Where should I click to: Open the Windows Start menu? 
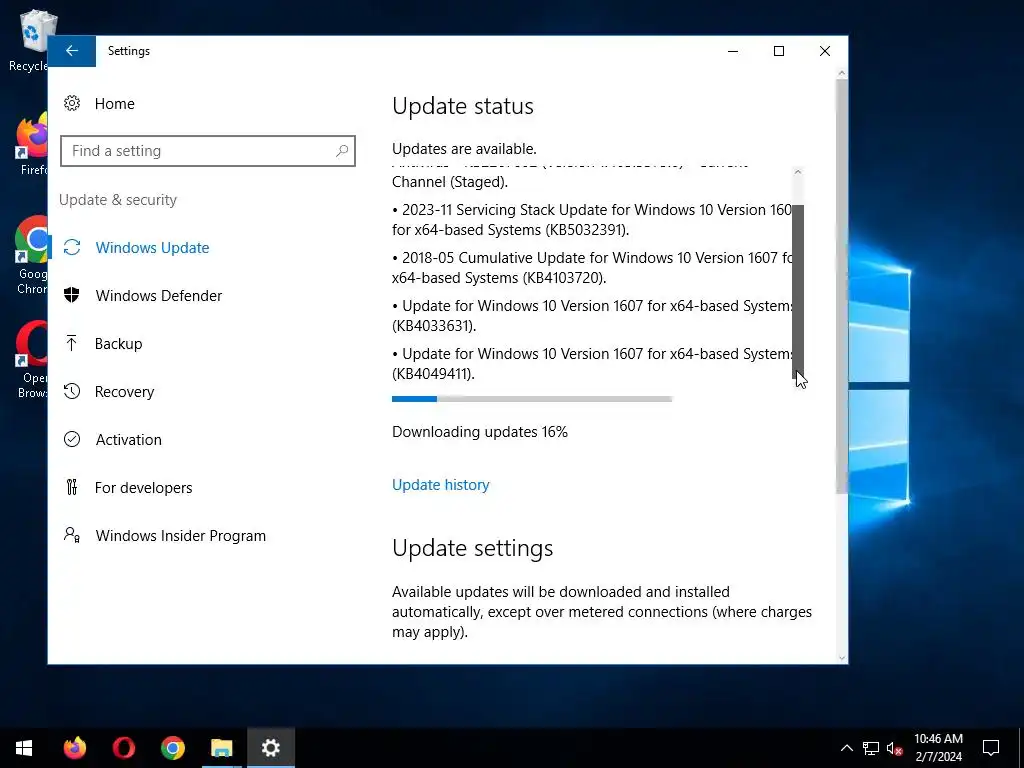click(x=24, y=748)
